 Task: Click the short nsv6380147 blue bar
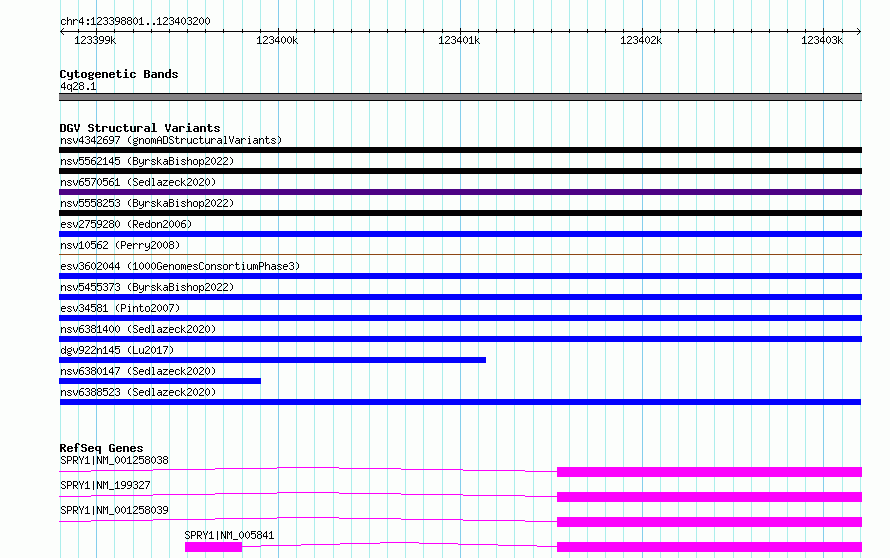click(x=160, y=381)
